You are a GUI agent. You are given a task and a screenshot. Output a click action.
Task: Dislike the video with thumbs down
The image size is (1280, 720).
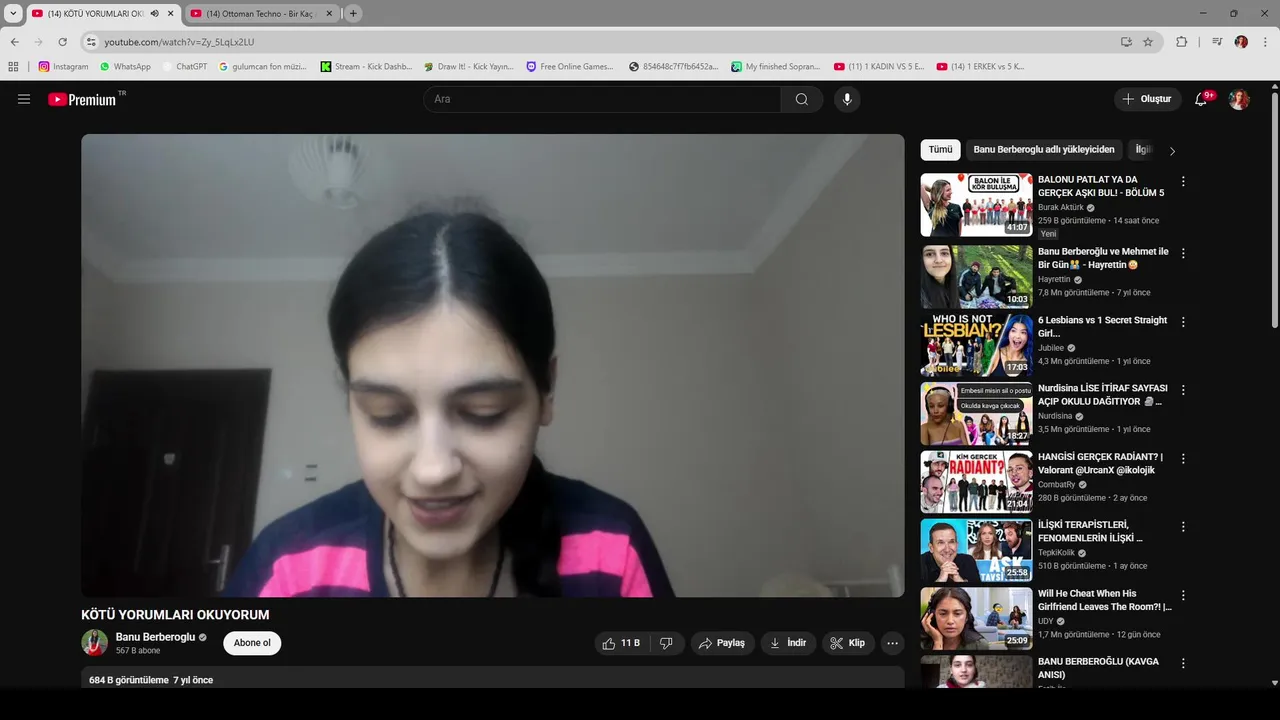[666, 643]
